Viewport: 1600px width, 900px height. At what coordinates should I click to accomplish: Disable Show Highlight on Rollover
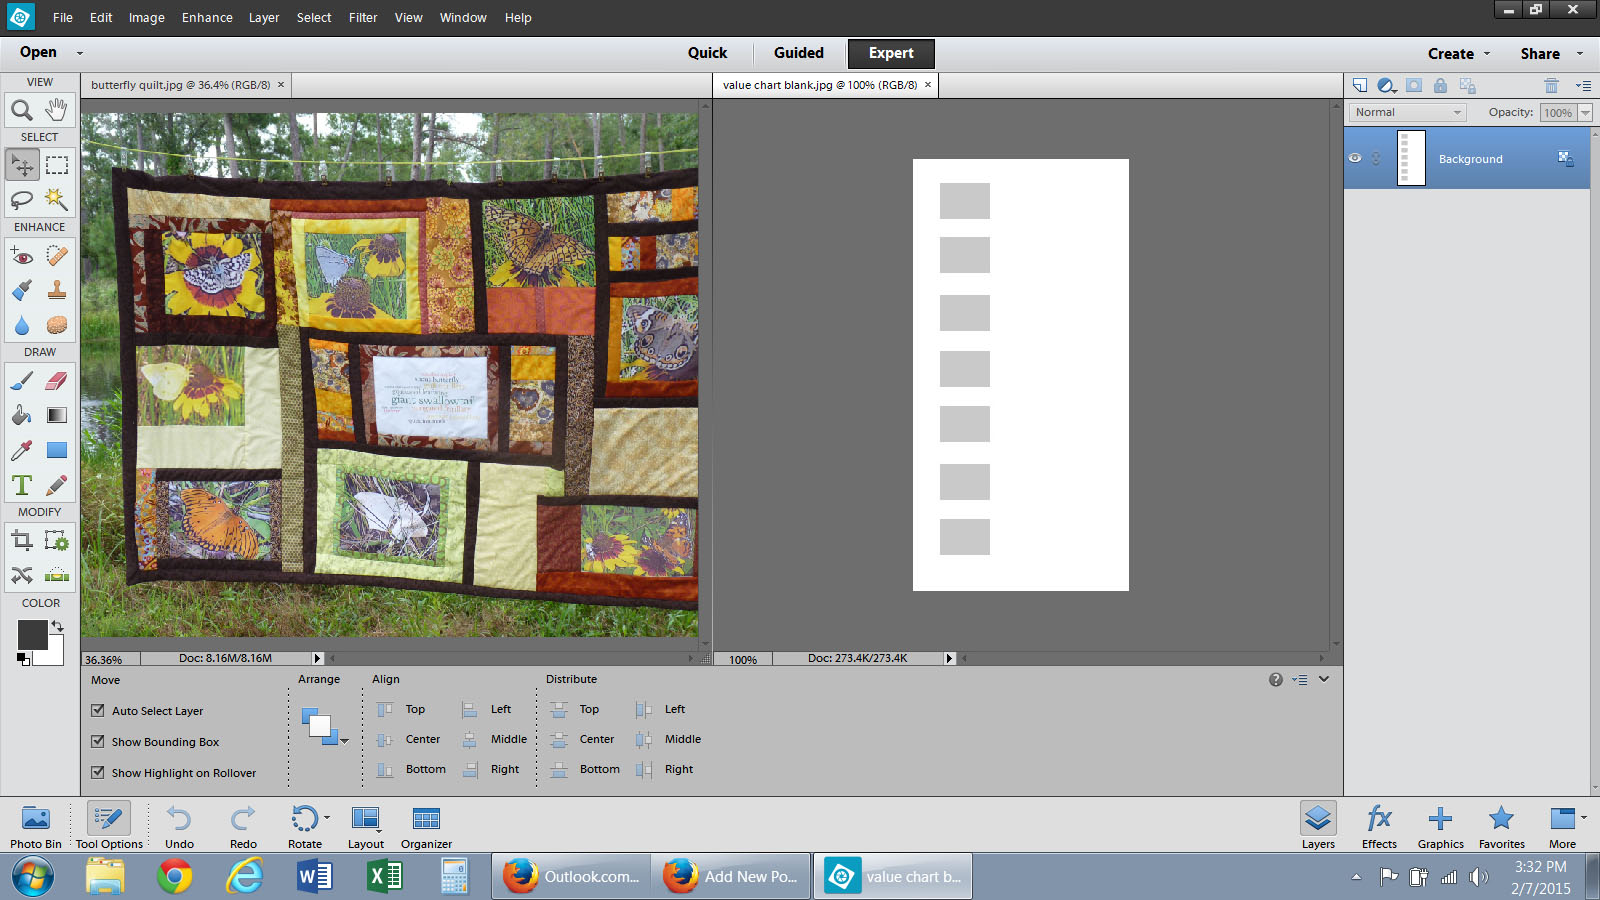tap(98, 773)
